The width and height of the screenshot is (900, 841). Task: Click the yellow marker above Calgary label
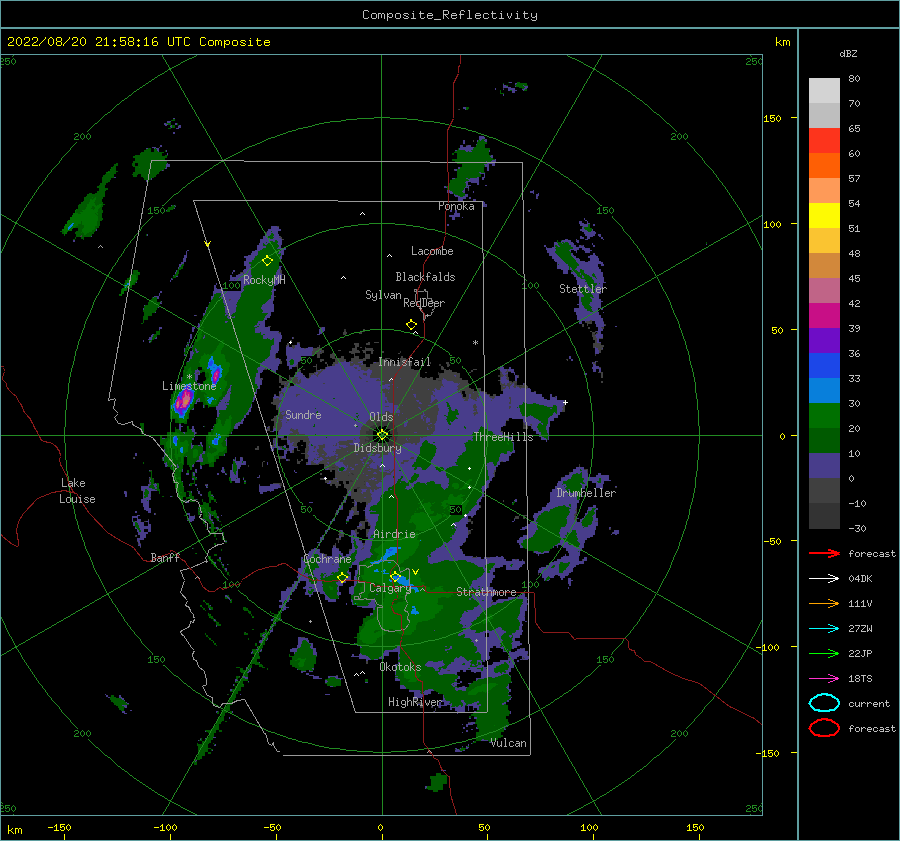[395, 576]
